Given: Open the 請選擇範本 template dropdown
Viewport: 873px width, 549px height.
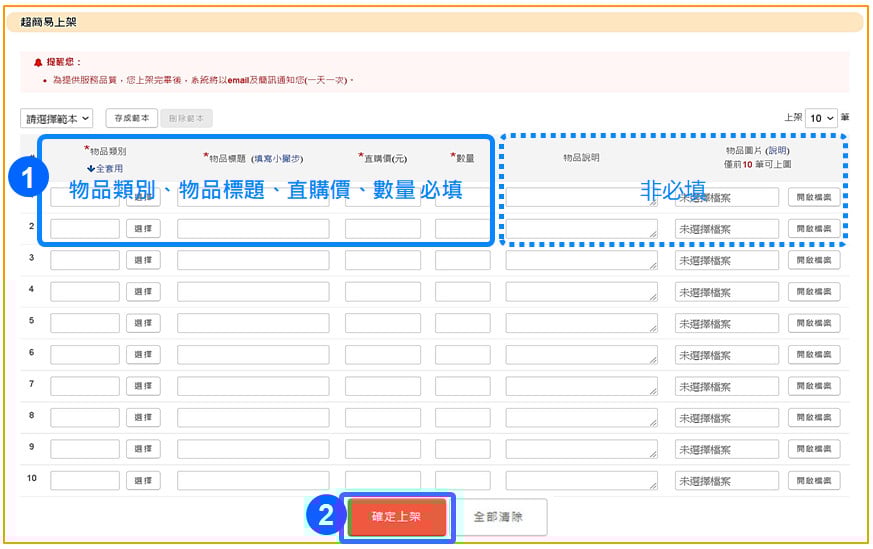Looking at the screenshot, I should click(57, 119).
